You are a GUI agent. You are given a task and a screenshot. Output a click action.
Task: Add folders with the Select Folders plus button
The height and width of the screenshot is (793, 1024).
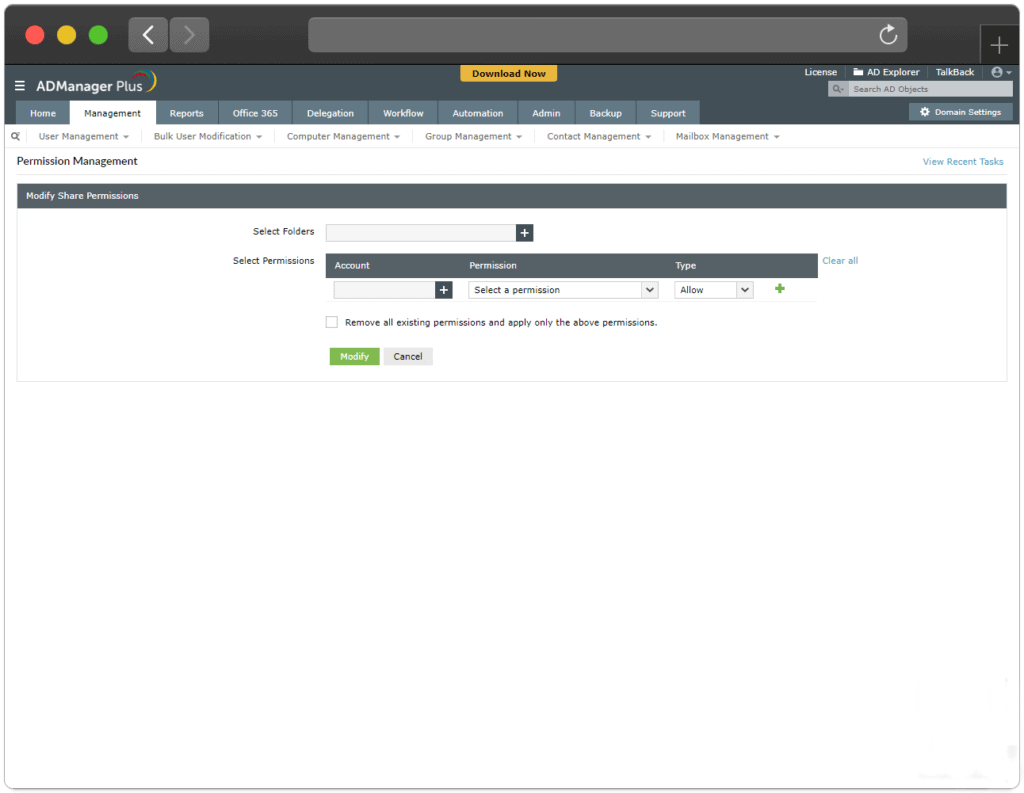pyautogui.click(x=524, y=233)
